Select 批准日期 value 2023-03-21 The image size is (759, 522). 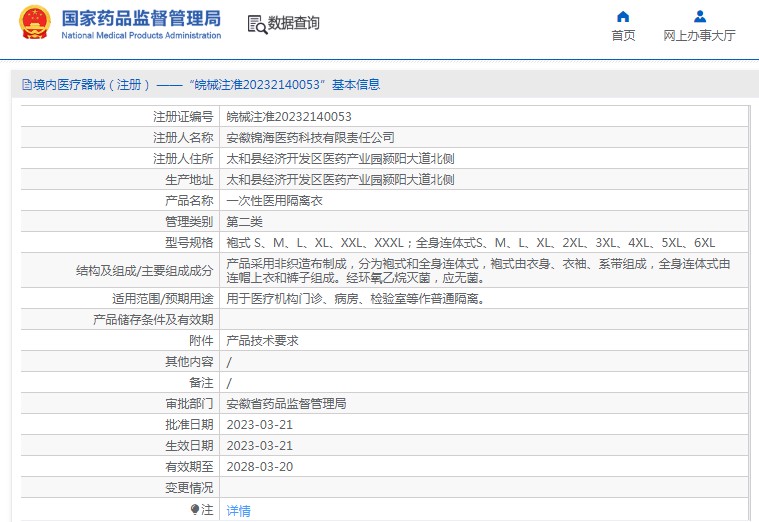click(260, 425)
